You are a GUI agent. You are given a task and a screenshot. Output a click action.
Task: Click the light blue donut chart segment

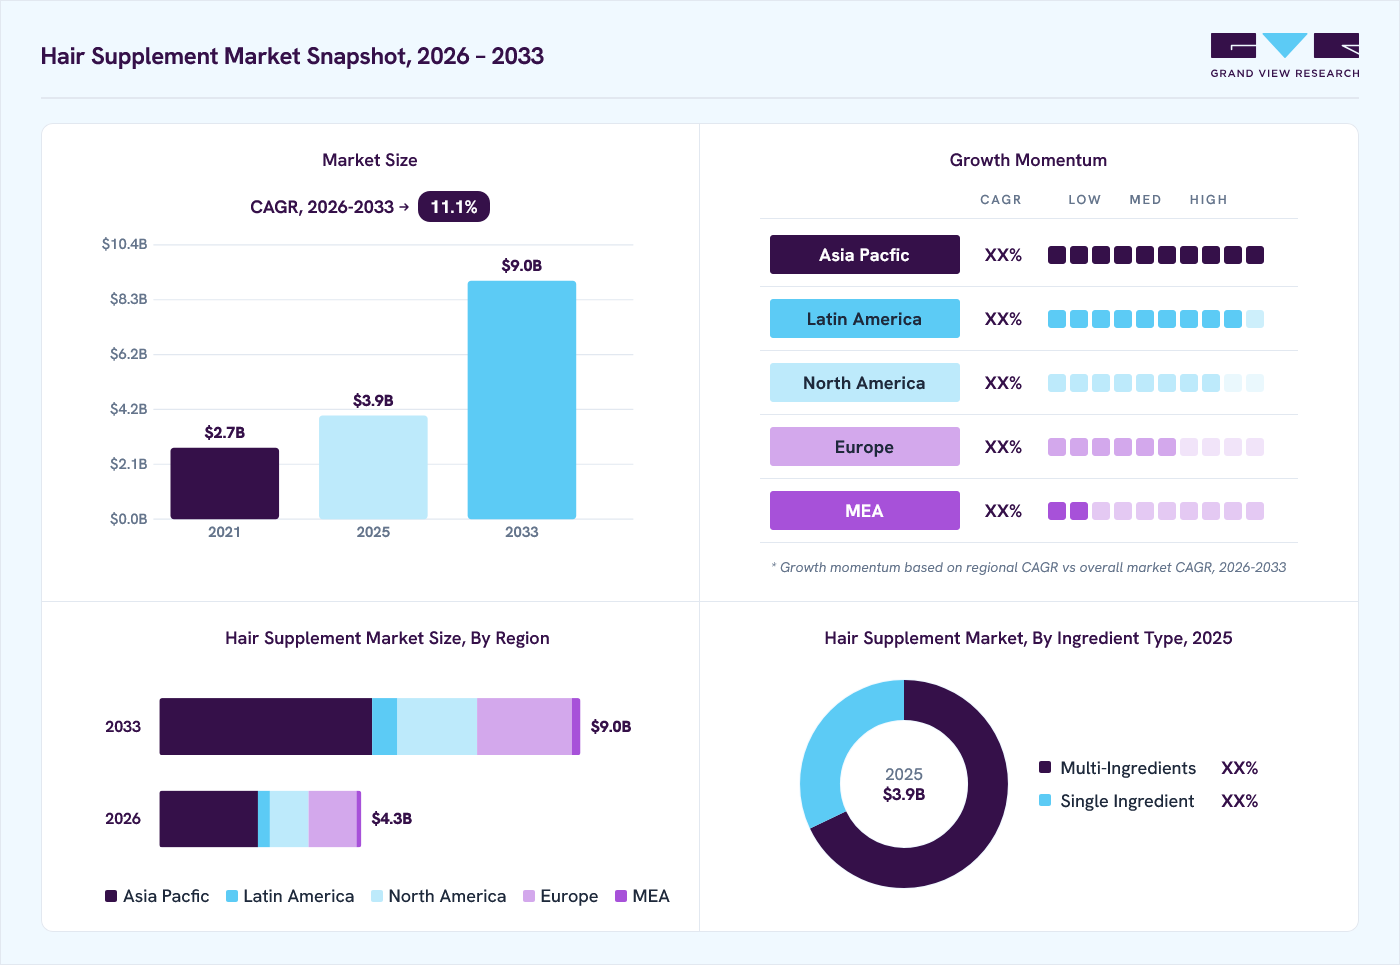[x=835, y=738]
